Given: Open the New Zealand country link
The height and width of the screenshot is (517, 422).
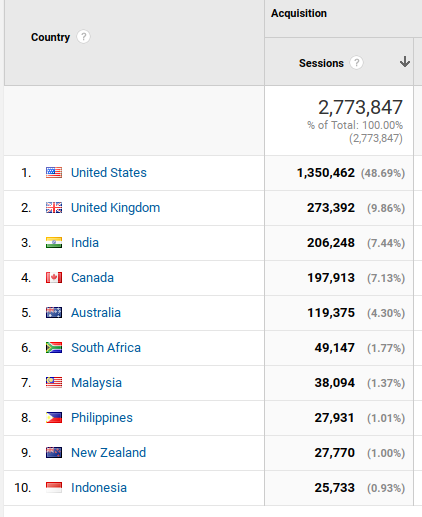Looking at the screenshot, I should [x=109, y=453].
